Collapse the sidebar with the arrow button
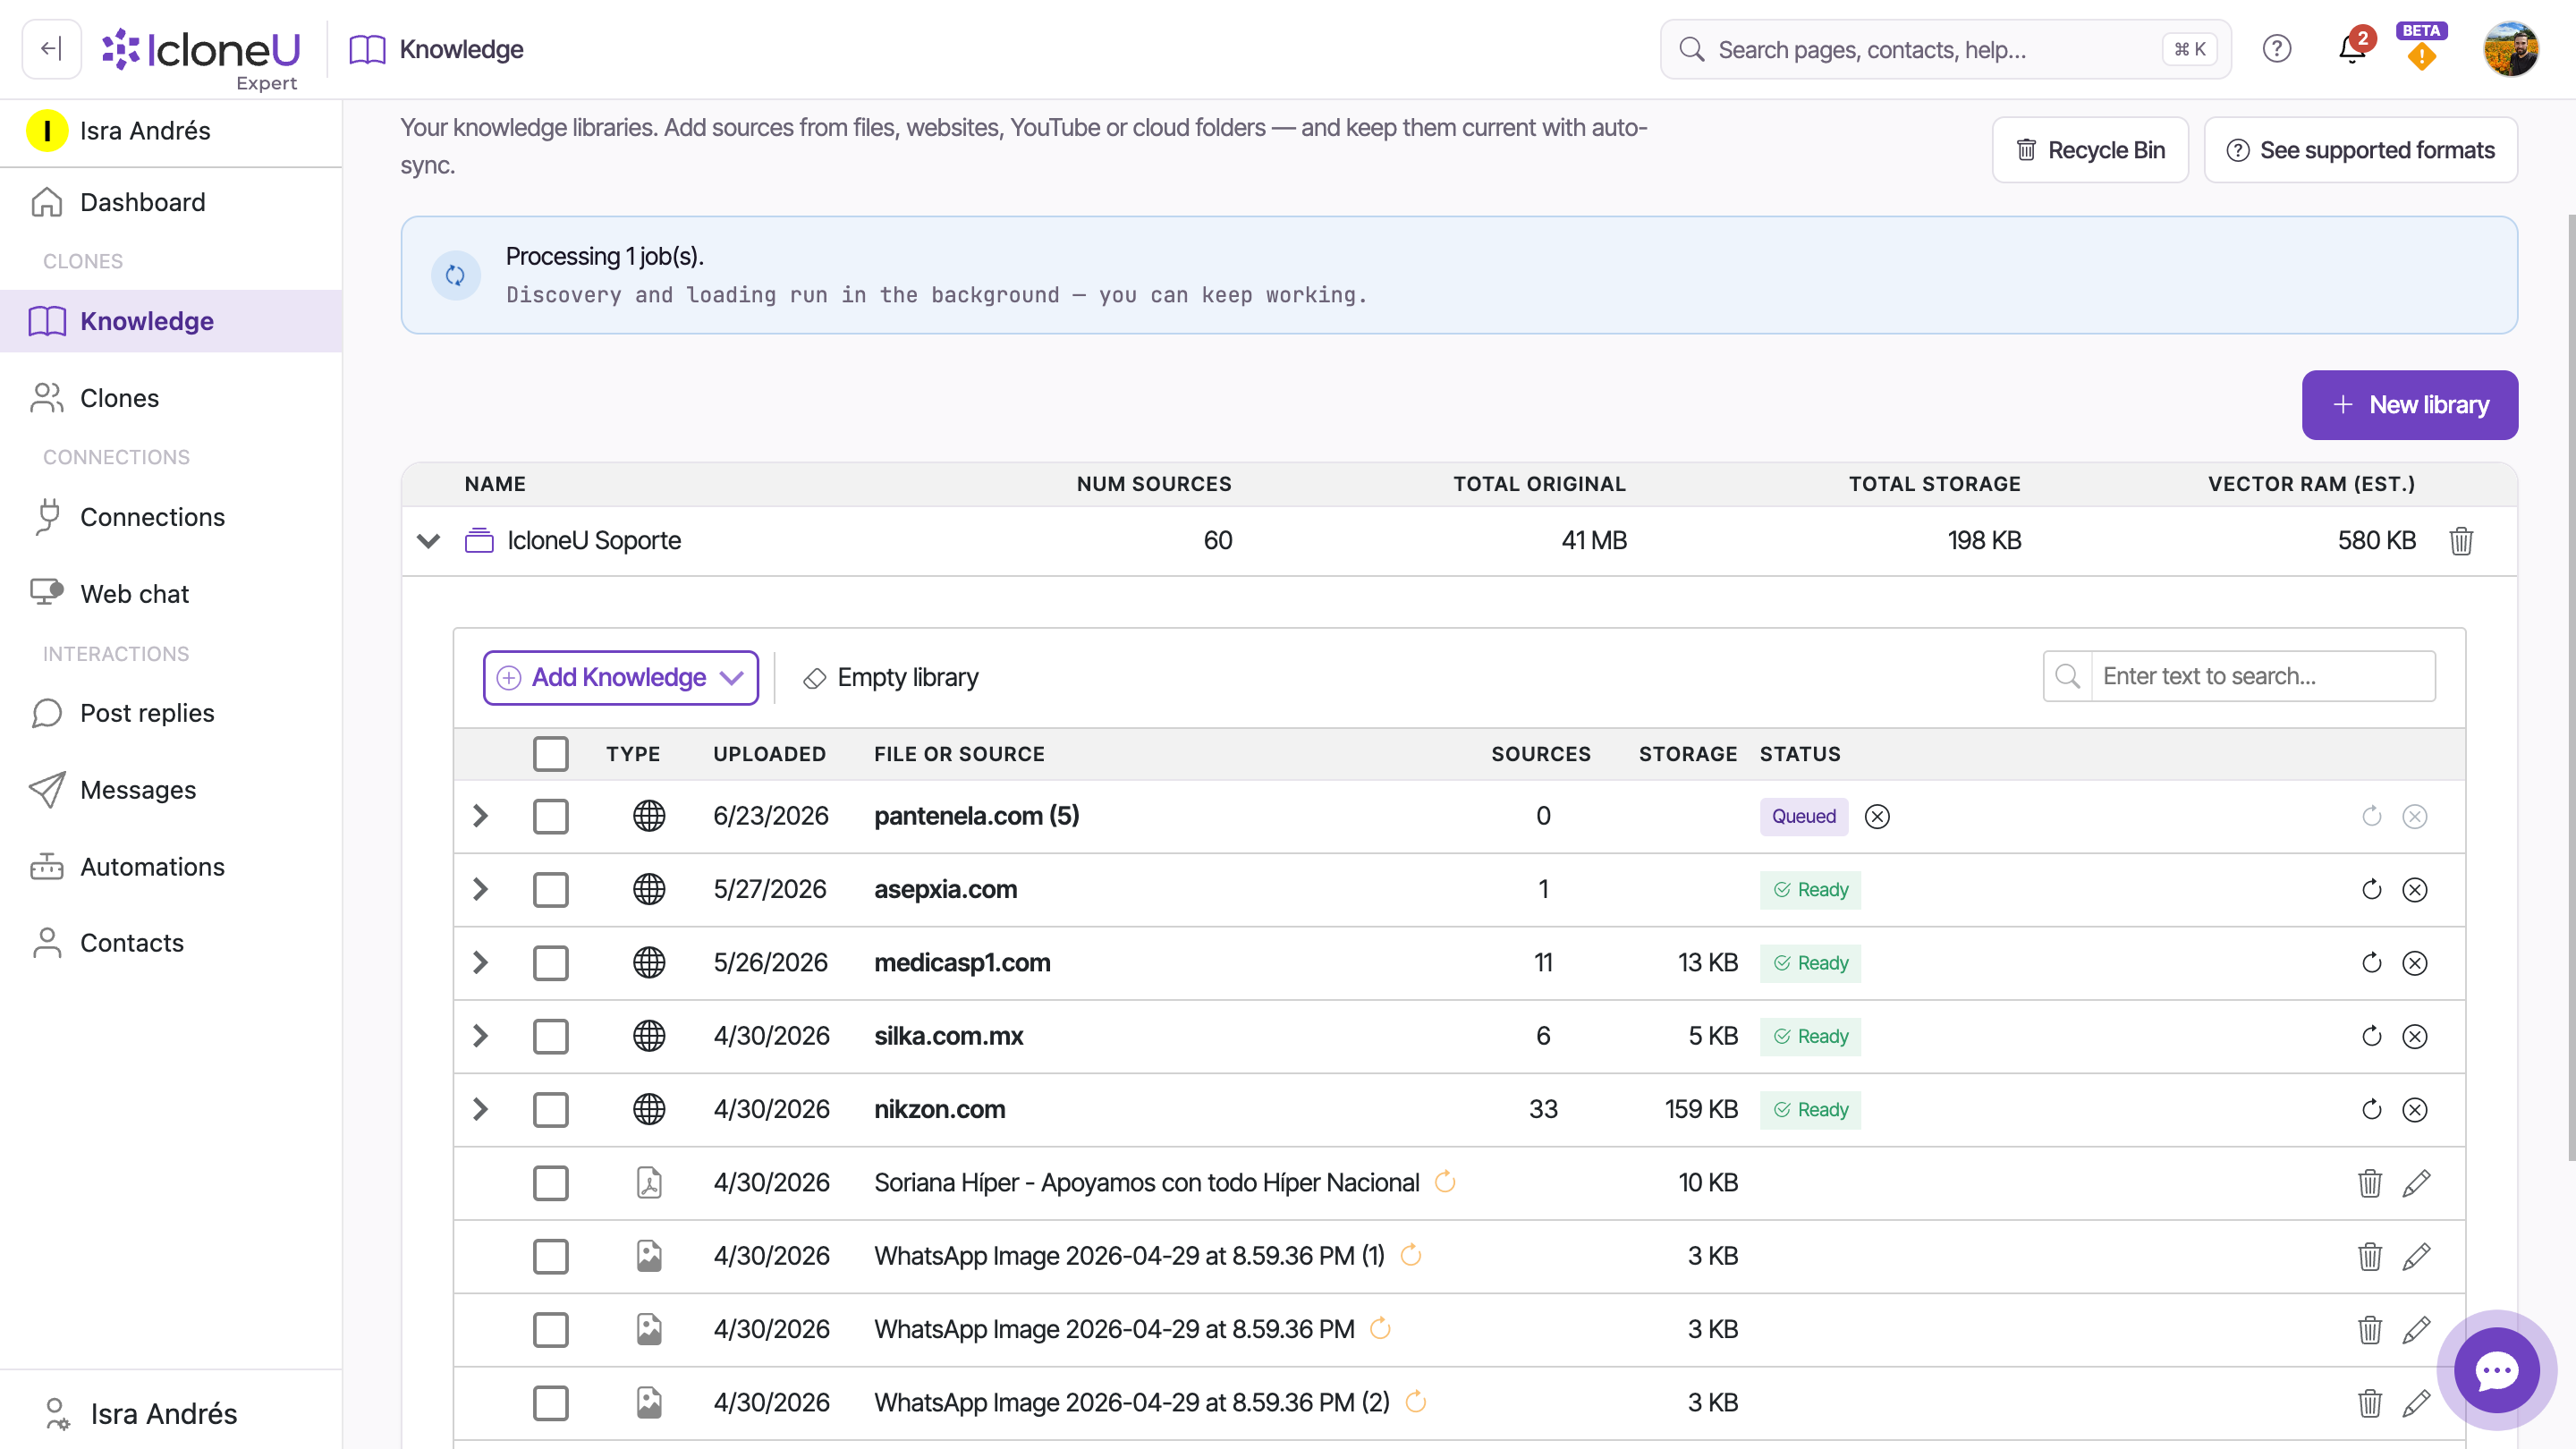This screenshot has height=1449, width=2576. point(51,48)
